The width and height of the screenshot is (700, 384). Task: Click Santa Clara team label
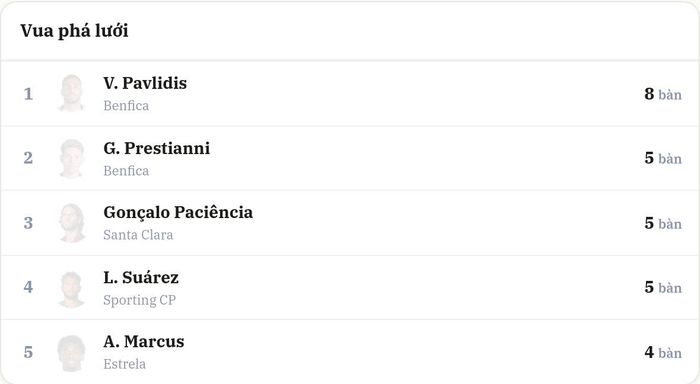[x=138, y=235]
